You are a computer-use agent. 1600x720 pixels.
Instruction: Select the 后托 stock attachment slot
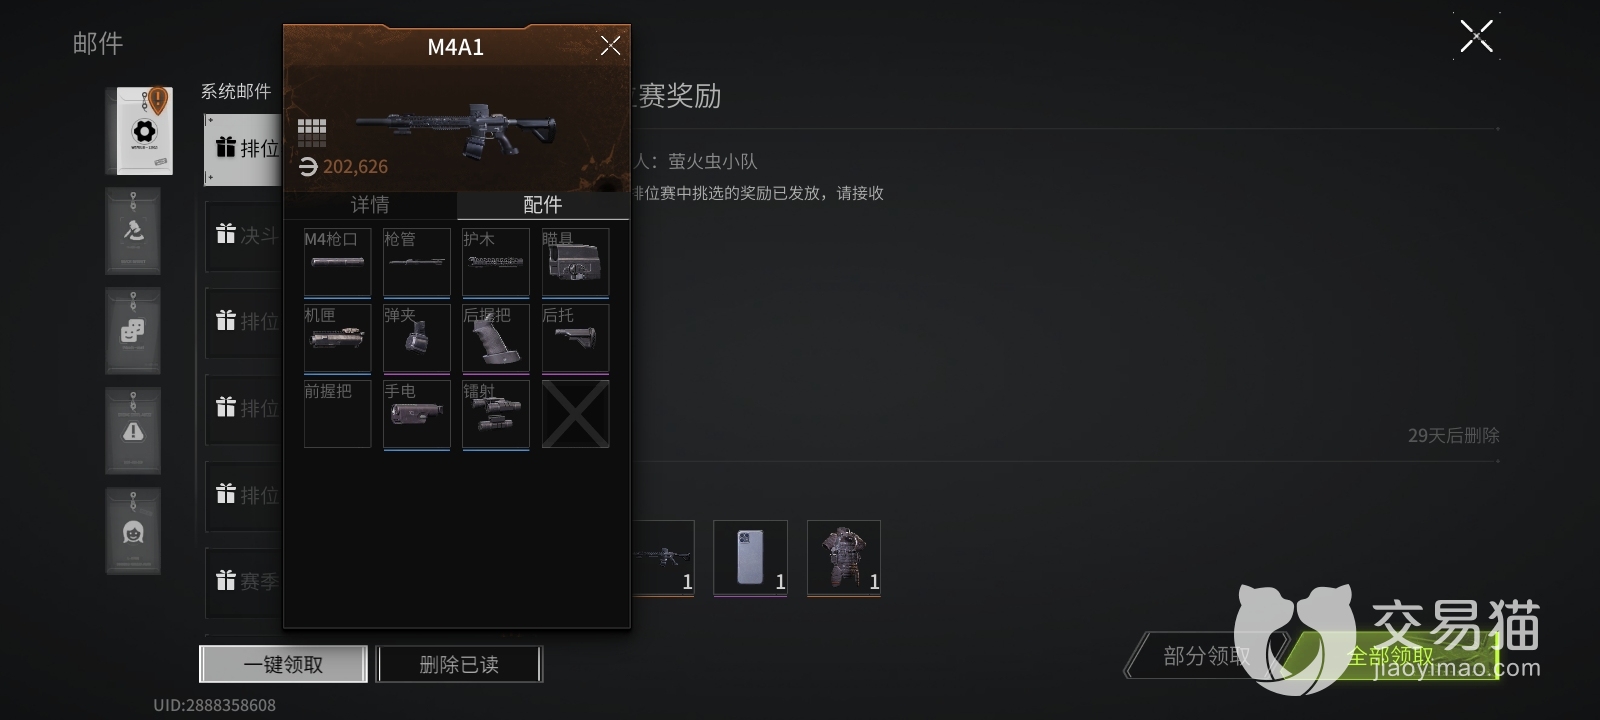575,339
